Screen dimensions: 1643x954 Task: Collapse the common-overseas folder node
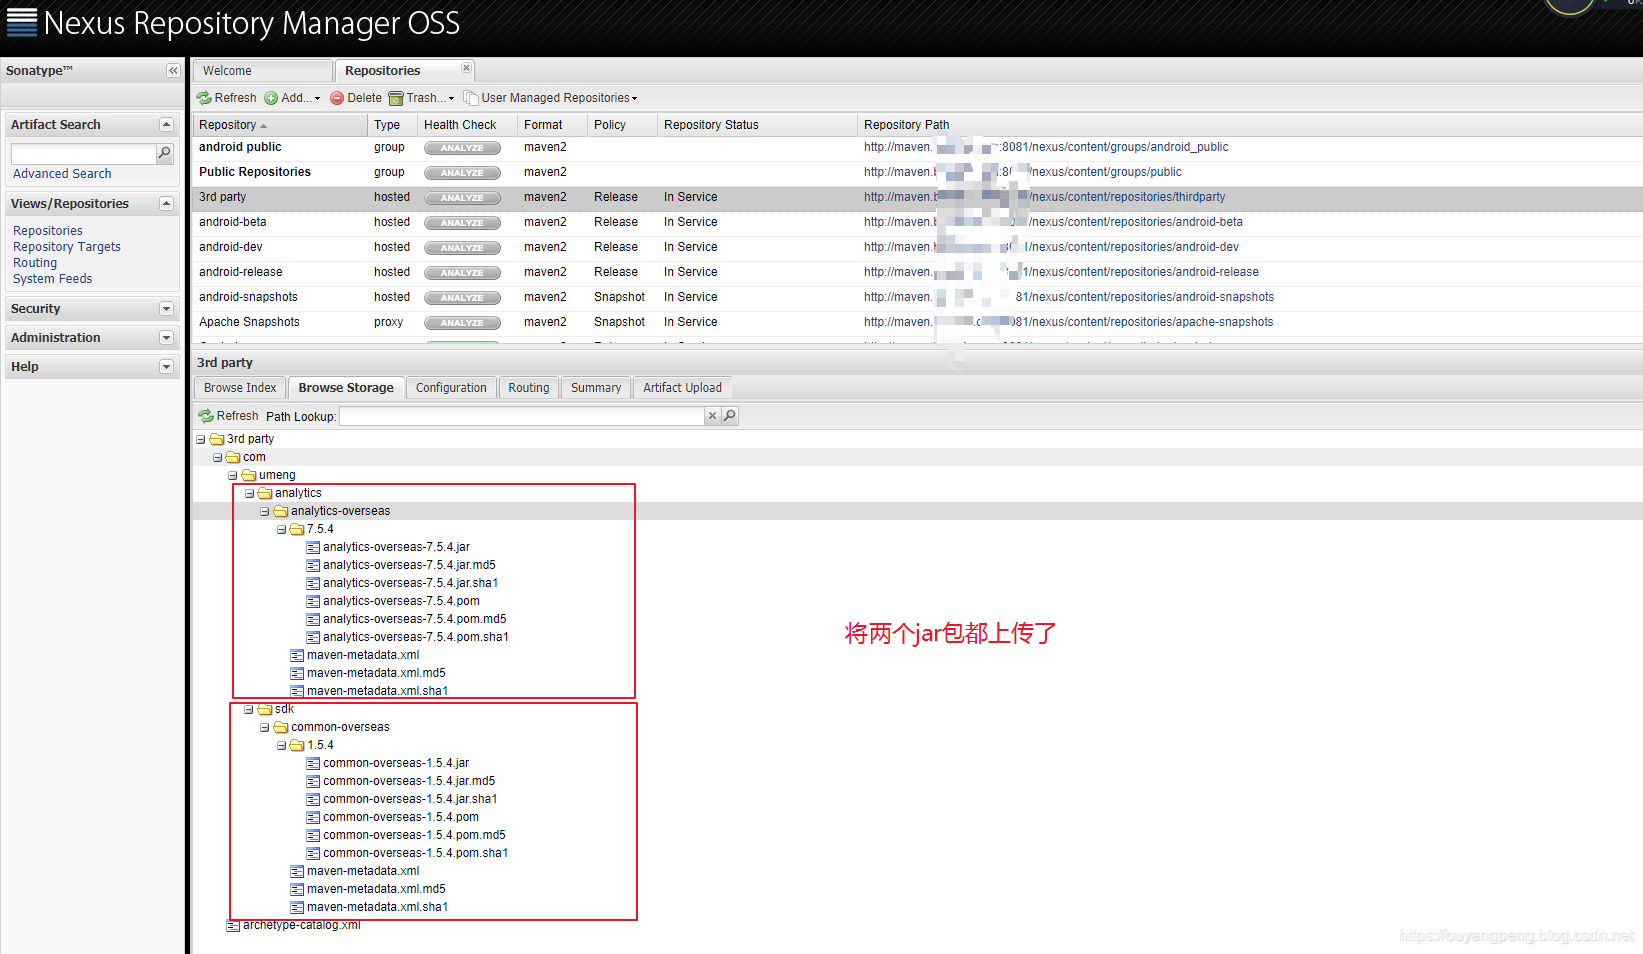pyautogui.click(x=265, y=727)
